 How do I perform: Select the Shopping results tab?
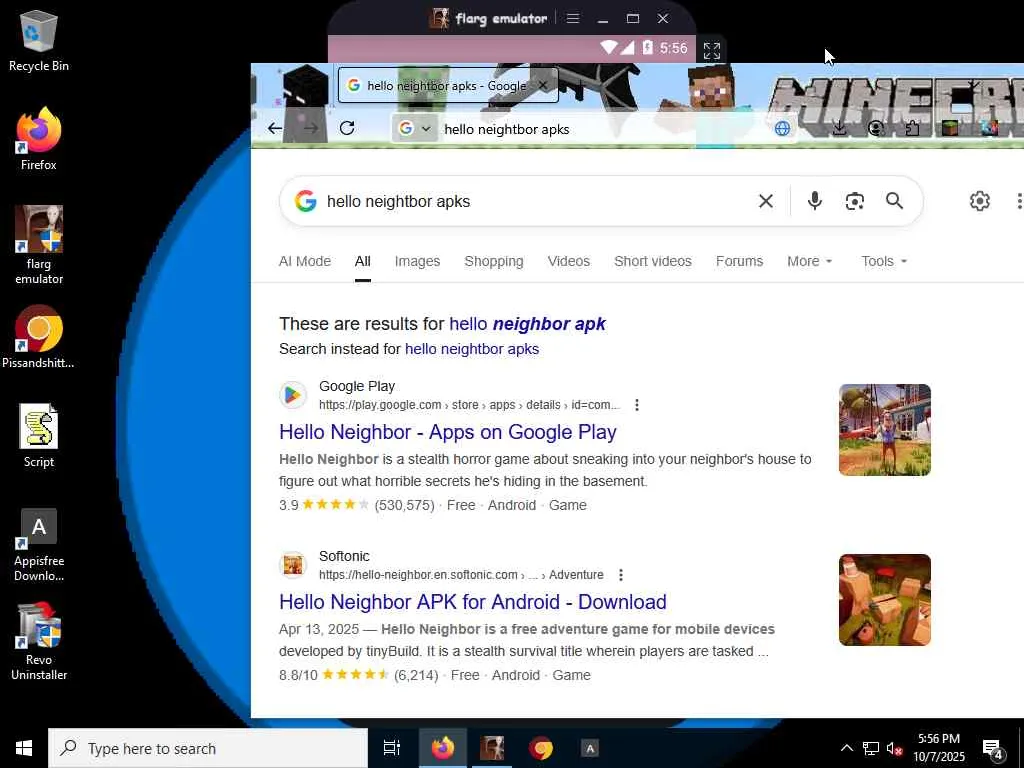coord(494,261)
